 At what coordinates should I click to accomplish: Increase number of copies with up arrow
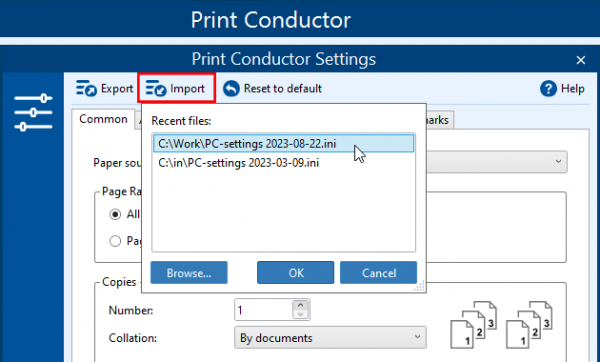(300, 305)
